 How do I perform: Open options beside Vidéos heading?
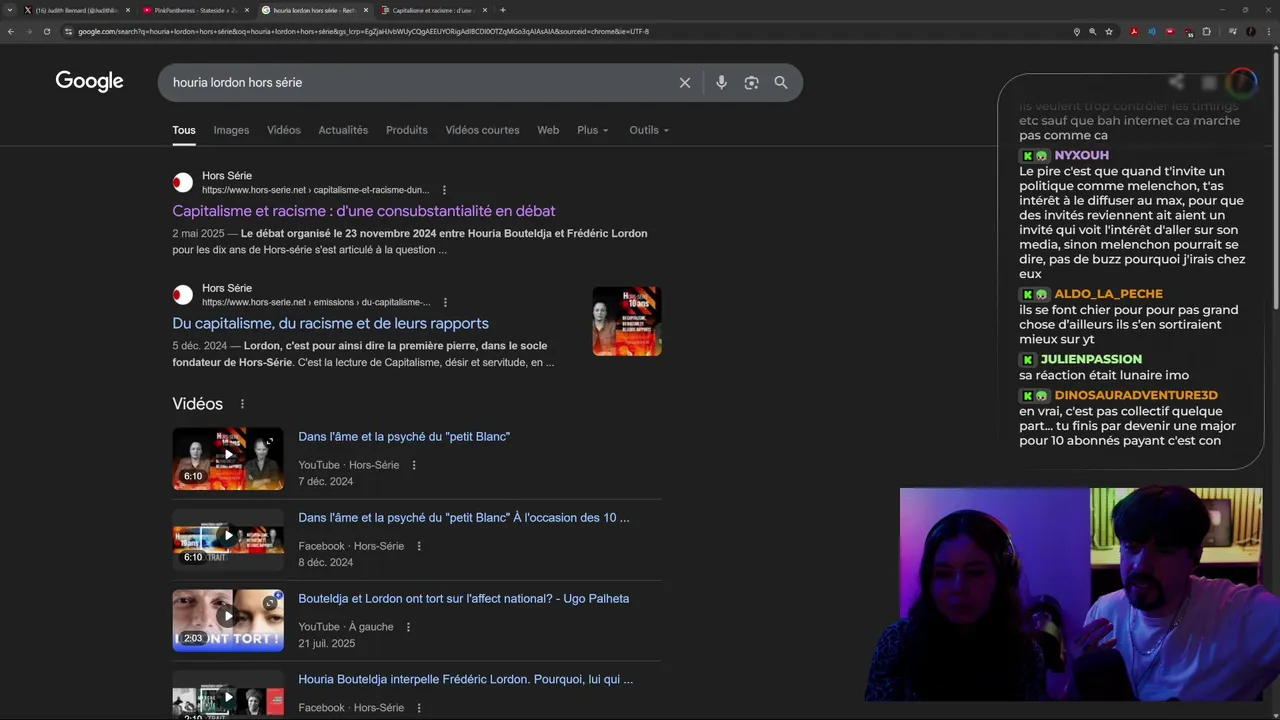[242, 404]
